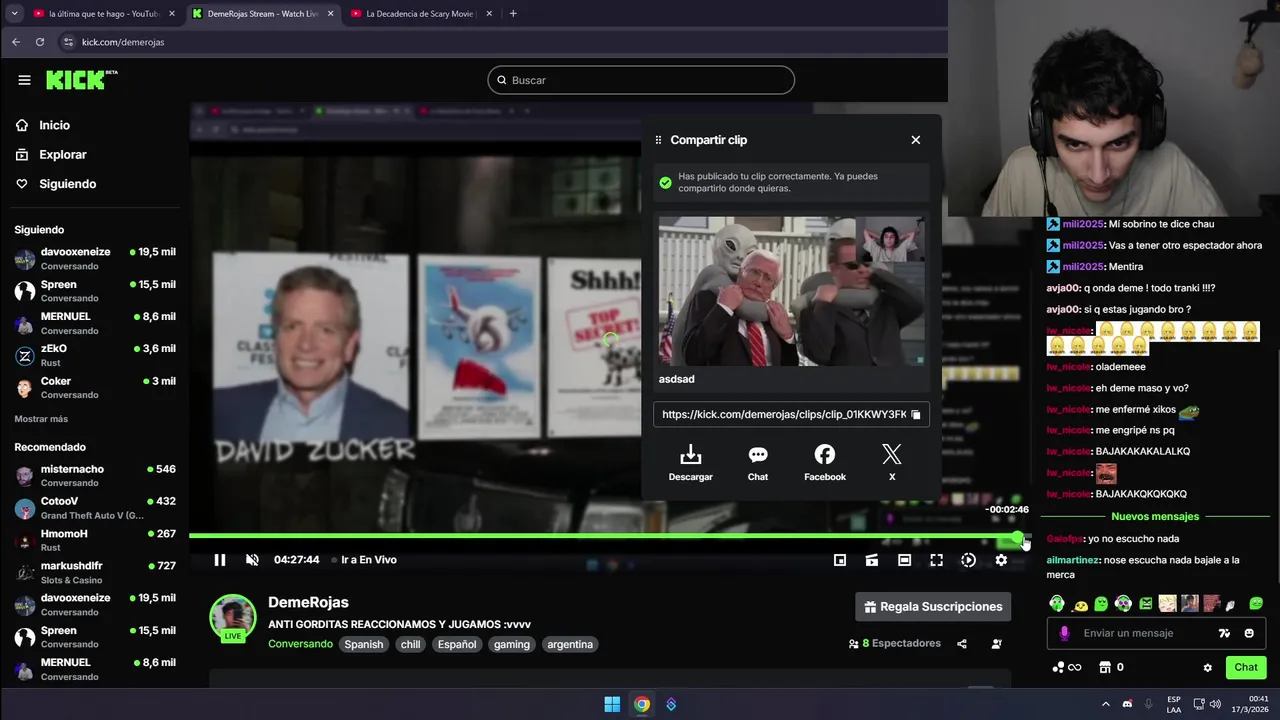1280x720 pixels.
Task: Show hidden system tray icons
Action: click(1105, 704)
